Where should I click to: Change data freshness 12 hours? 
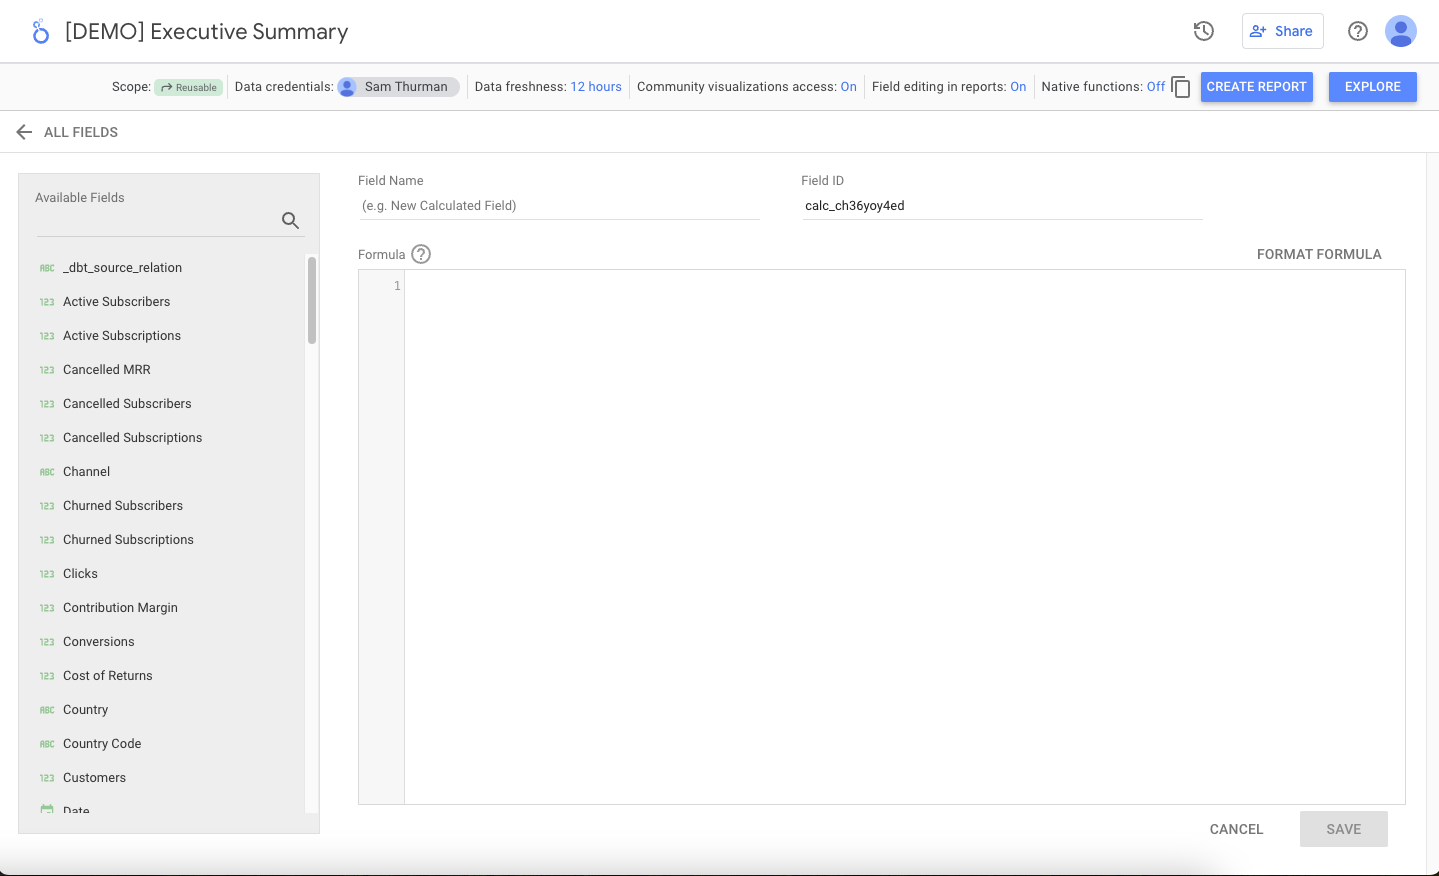coord(596,87)
